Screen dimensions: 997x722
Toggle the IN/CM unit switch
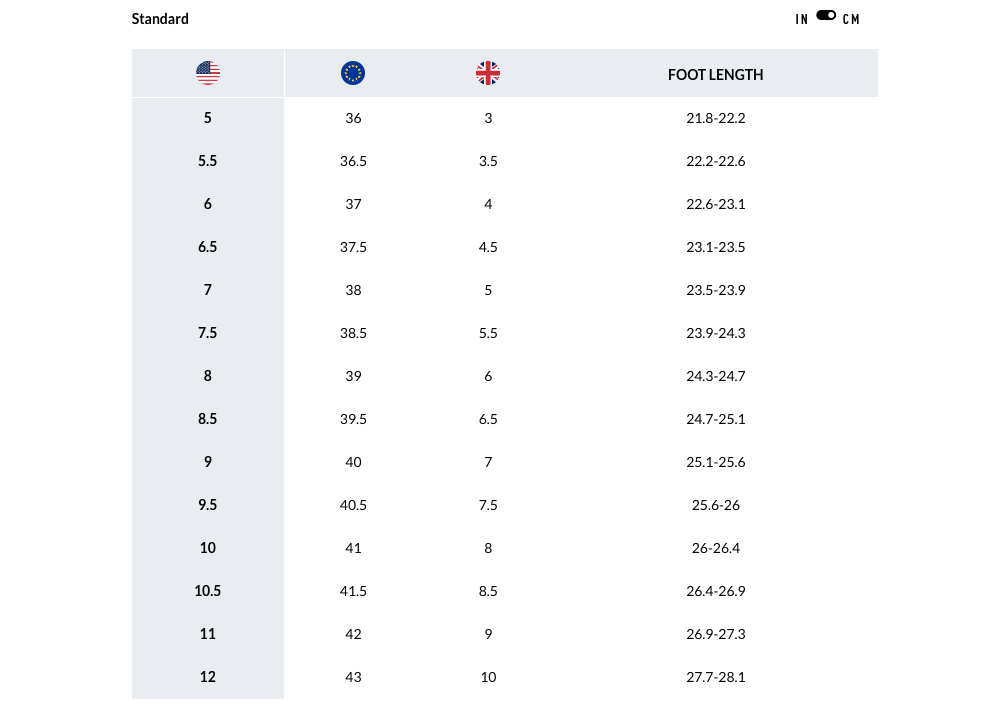826,16
